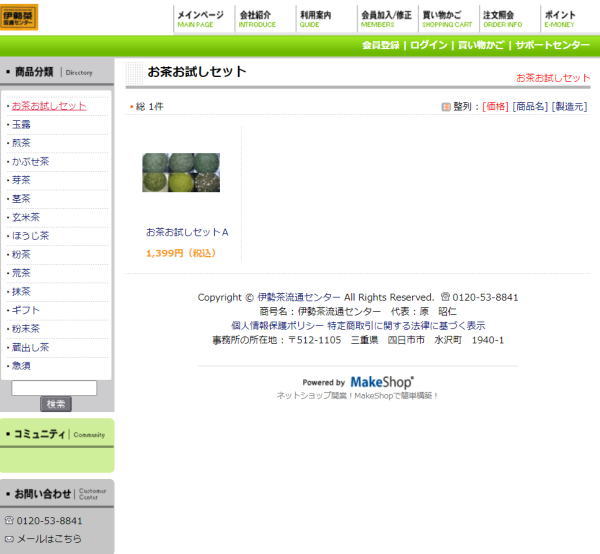Open 買い物かご shopping cart in top nav
The width and height of the screenshot is (600, 554).
440,19
